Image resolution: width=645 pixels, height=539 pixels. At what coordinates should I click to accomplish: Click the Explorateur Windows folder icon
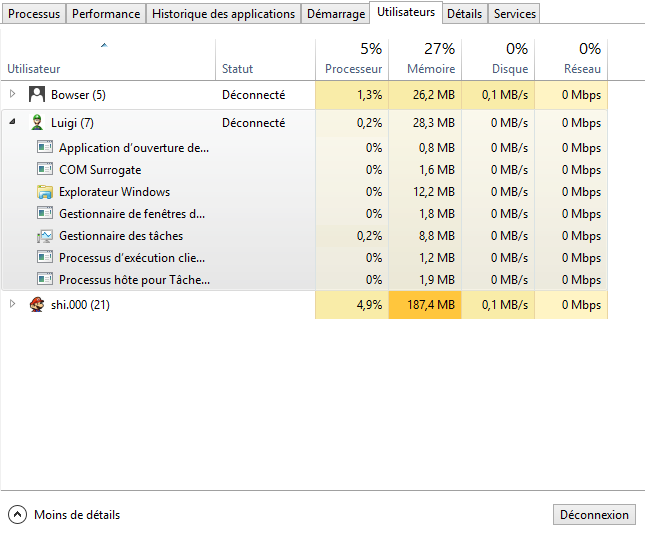click(x=45, y=192)
